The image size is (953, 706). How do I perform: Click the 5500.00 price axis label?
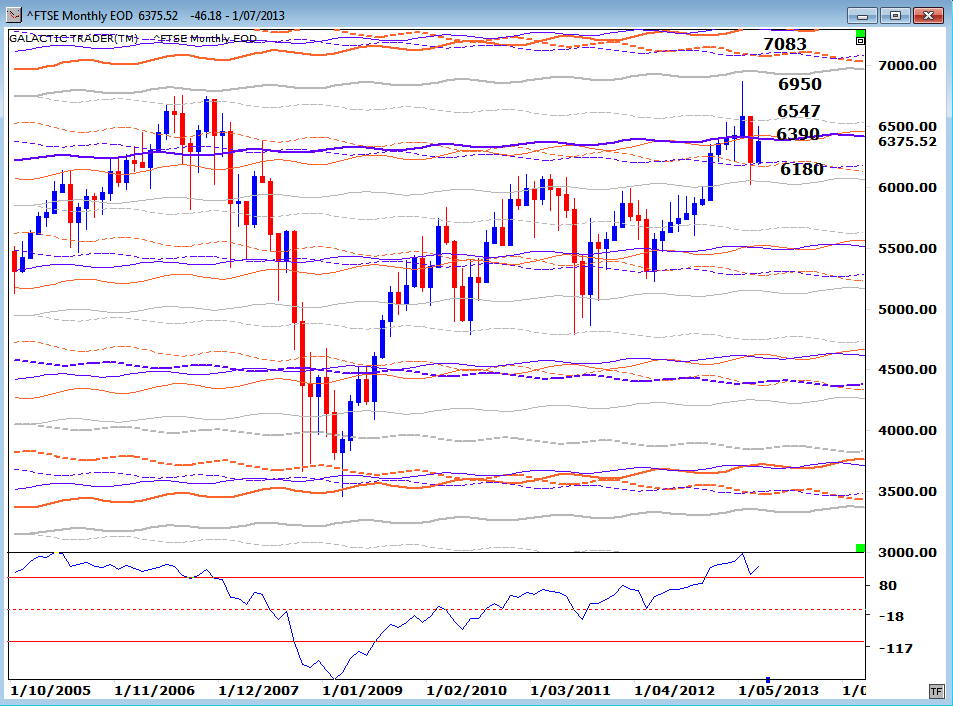pos(907,248)
